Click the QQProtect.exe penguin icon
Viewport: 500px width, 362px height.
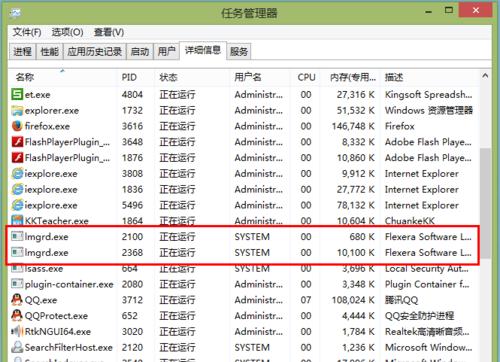pyautogui.click(x=17, y=316)
